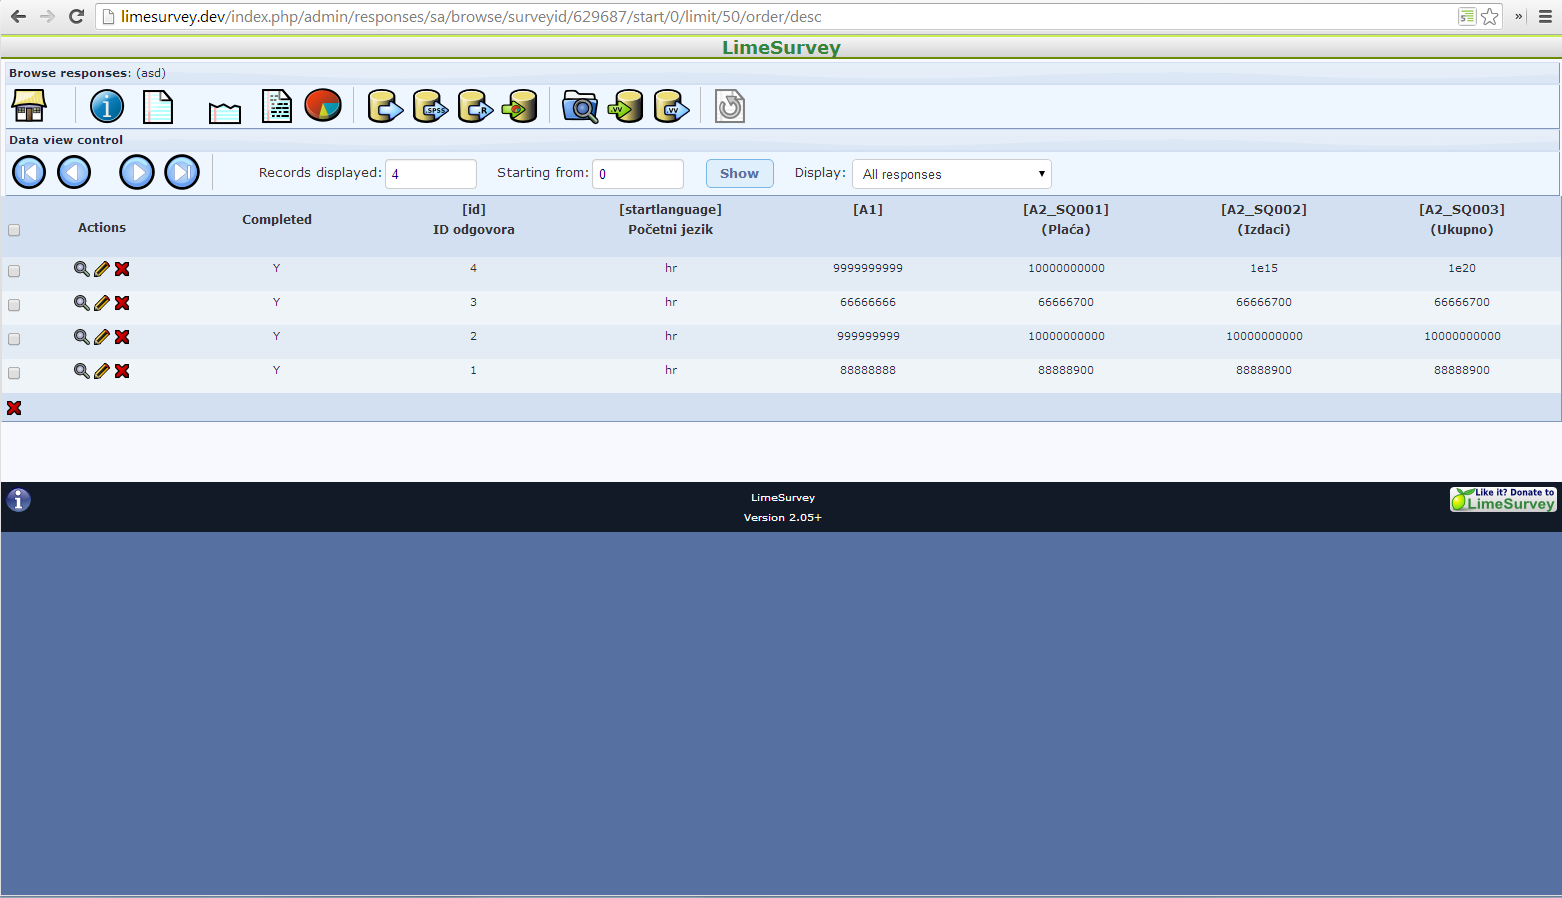This screenshot has height=898, width=1562.
Task: Go to the last page of responses
Action: (x=182, y=172)
